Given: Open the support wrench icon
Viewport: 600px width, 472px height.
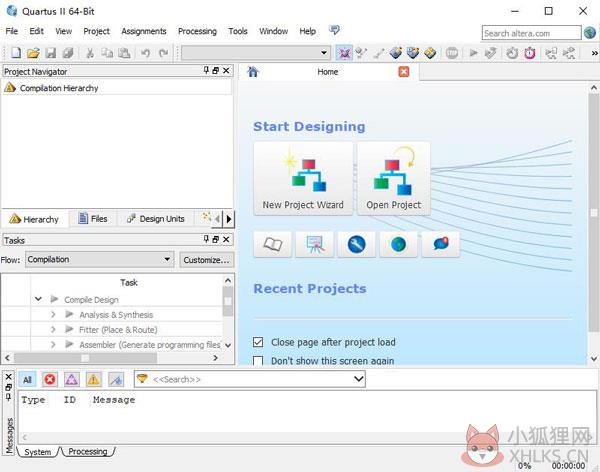Looking at the screenshot, I should click(x=356, y=244).
